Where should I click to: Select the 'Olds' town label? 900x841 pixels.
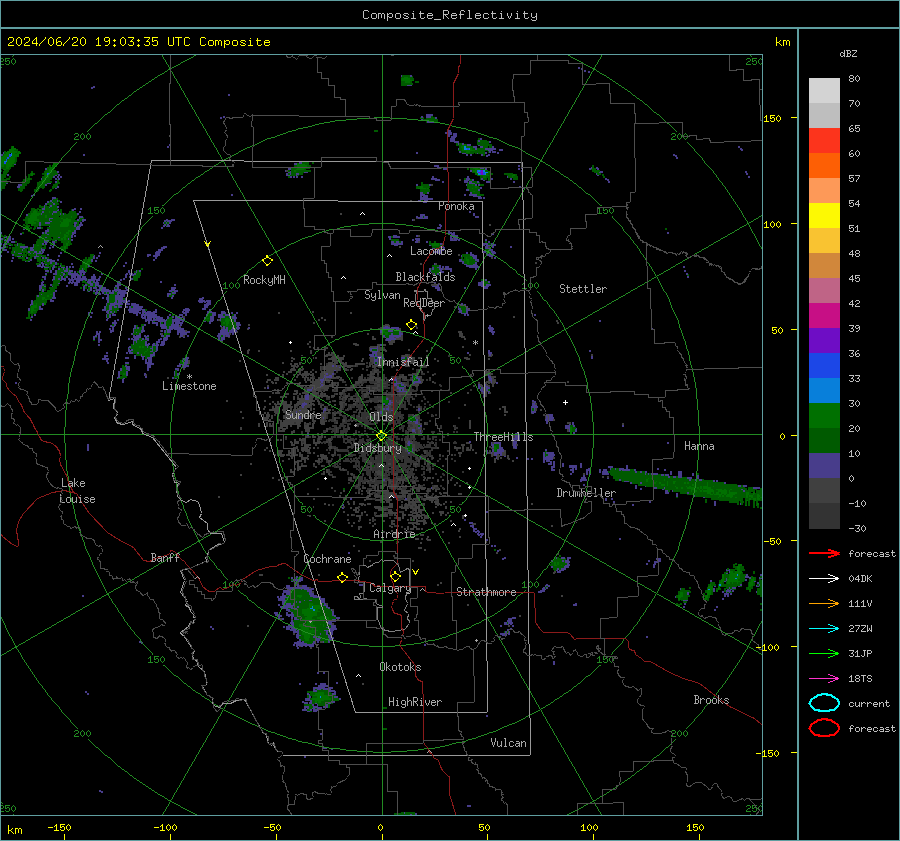[381, 417]
